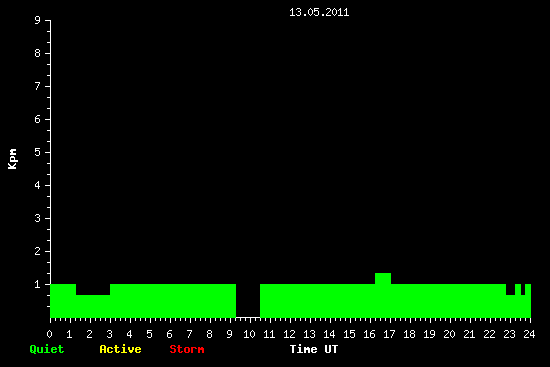Click the hour 24 tick label
The height and width of the screenshot is (367, 550).
(529, 334)
